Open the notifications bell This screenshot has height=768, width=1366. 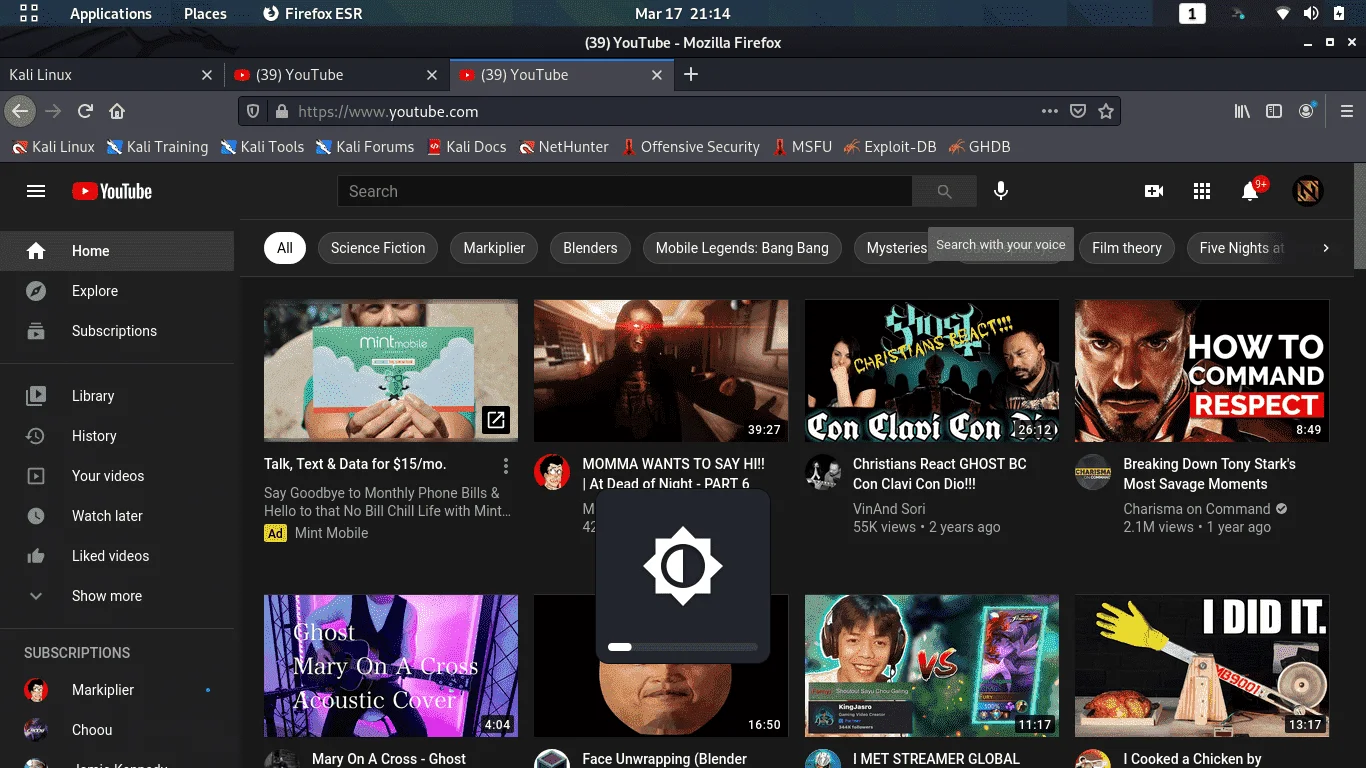[x=1250, y=191]
